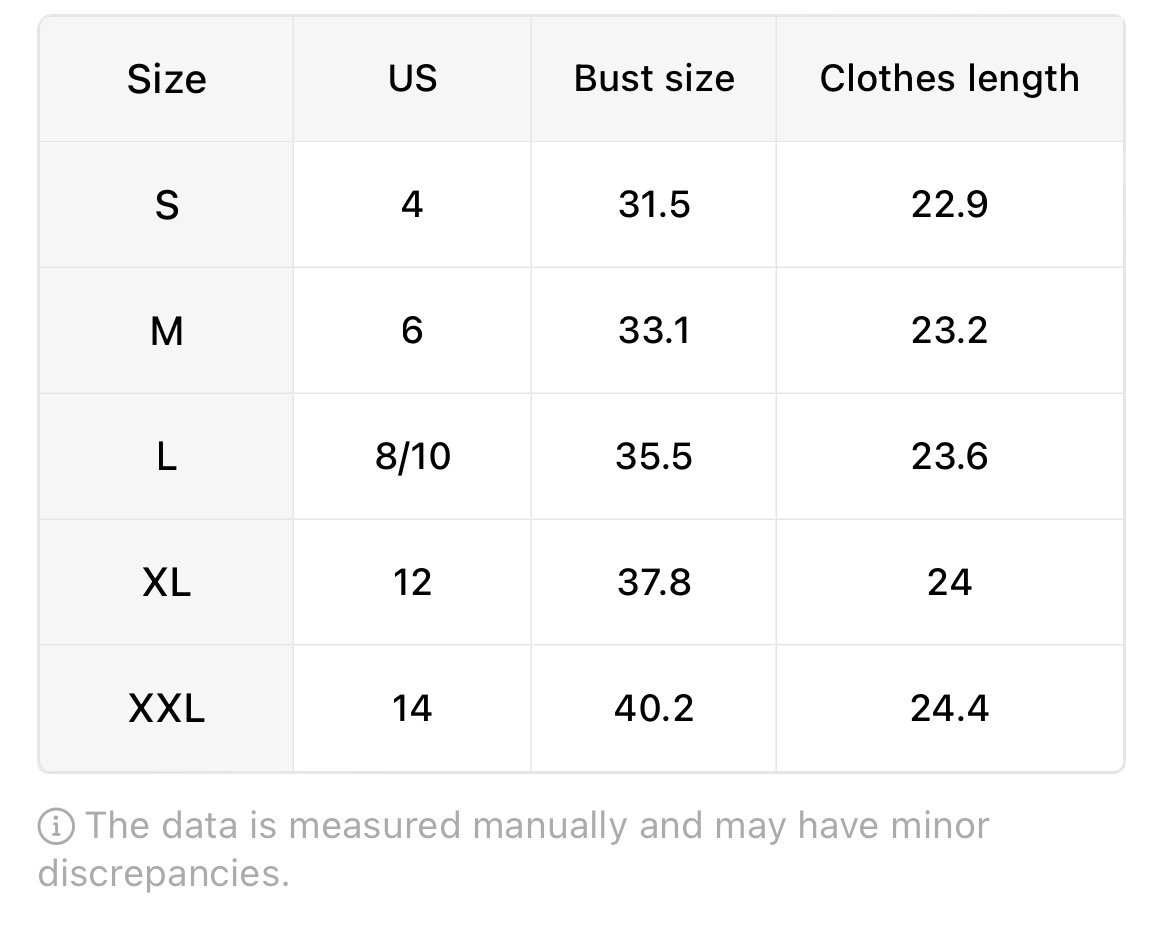Click the bust size 31.5 cell
1170x947 pixels.
click(x=654, y=204)
